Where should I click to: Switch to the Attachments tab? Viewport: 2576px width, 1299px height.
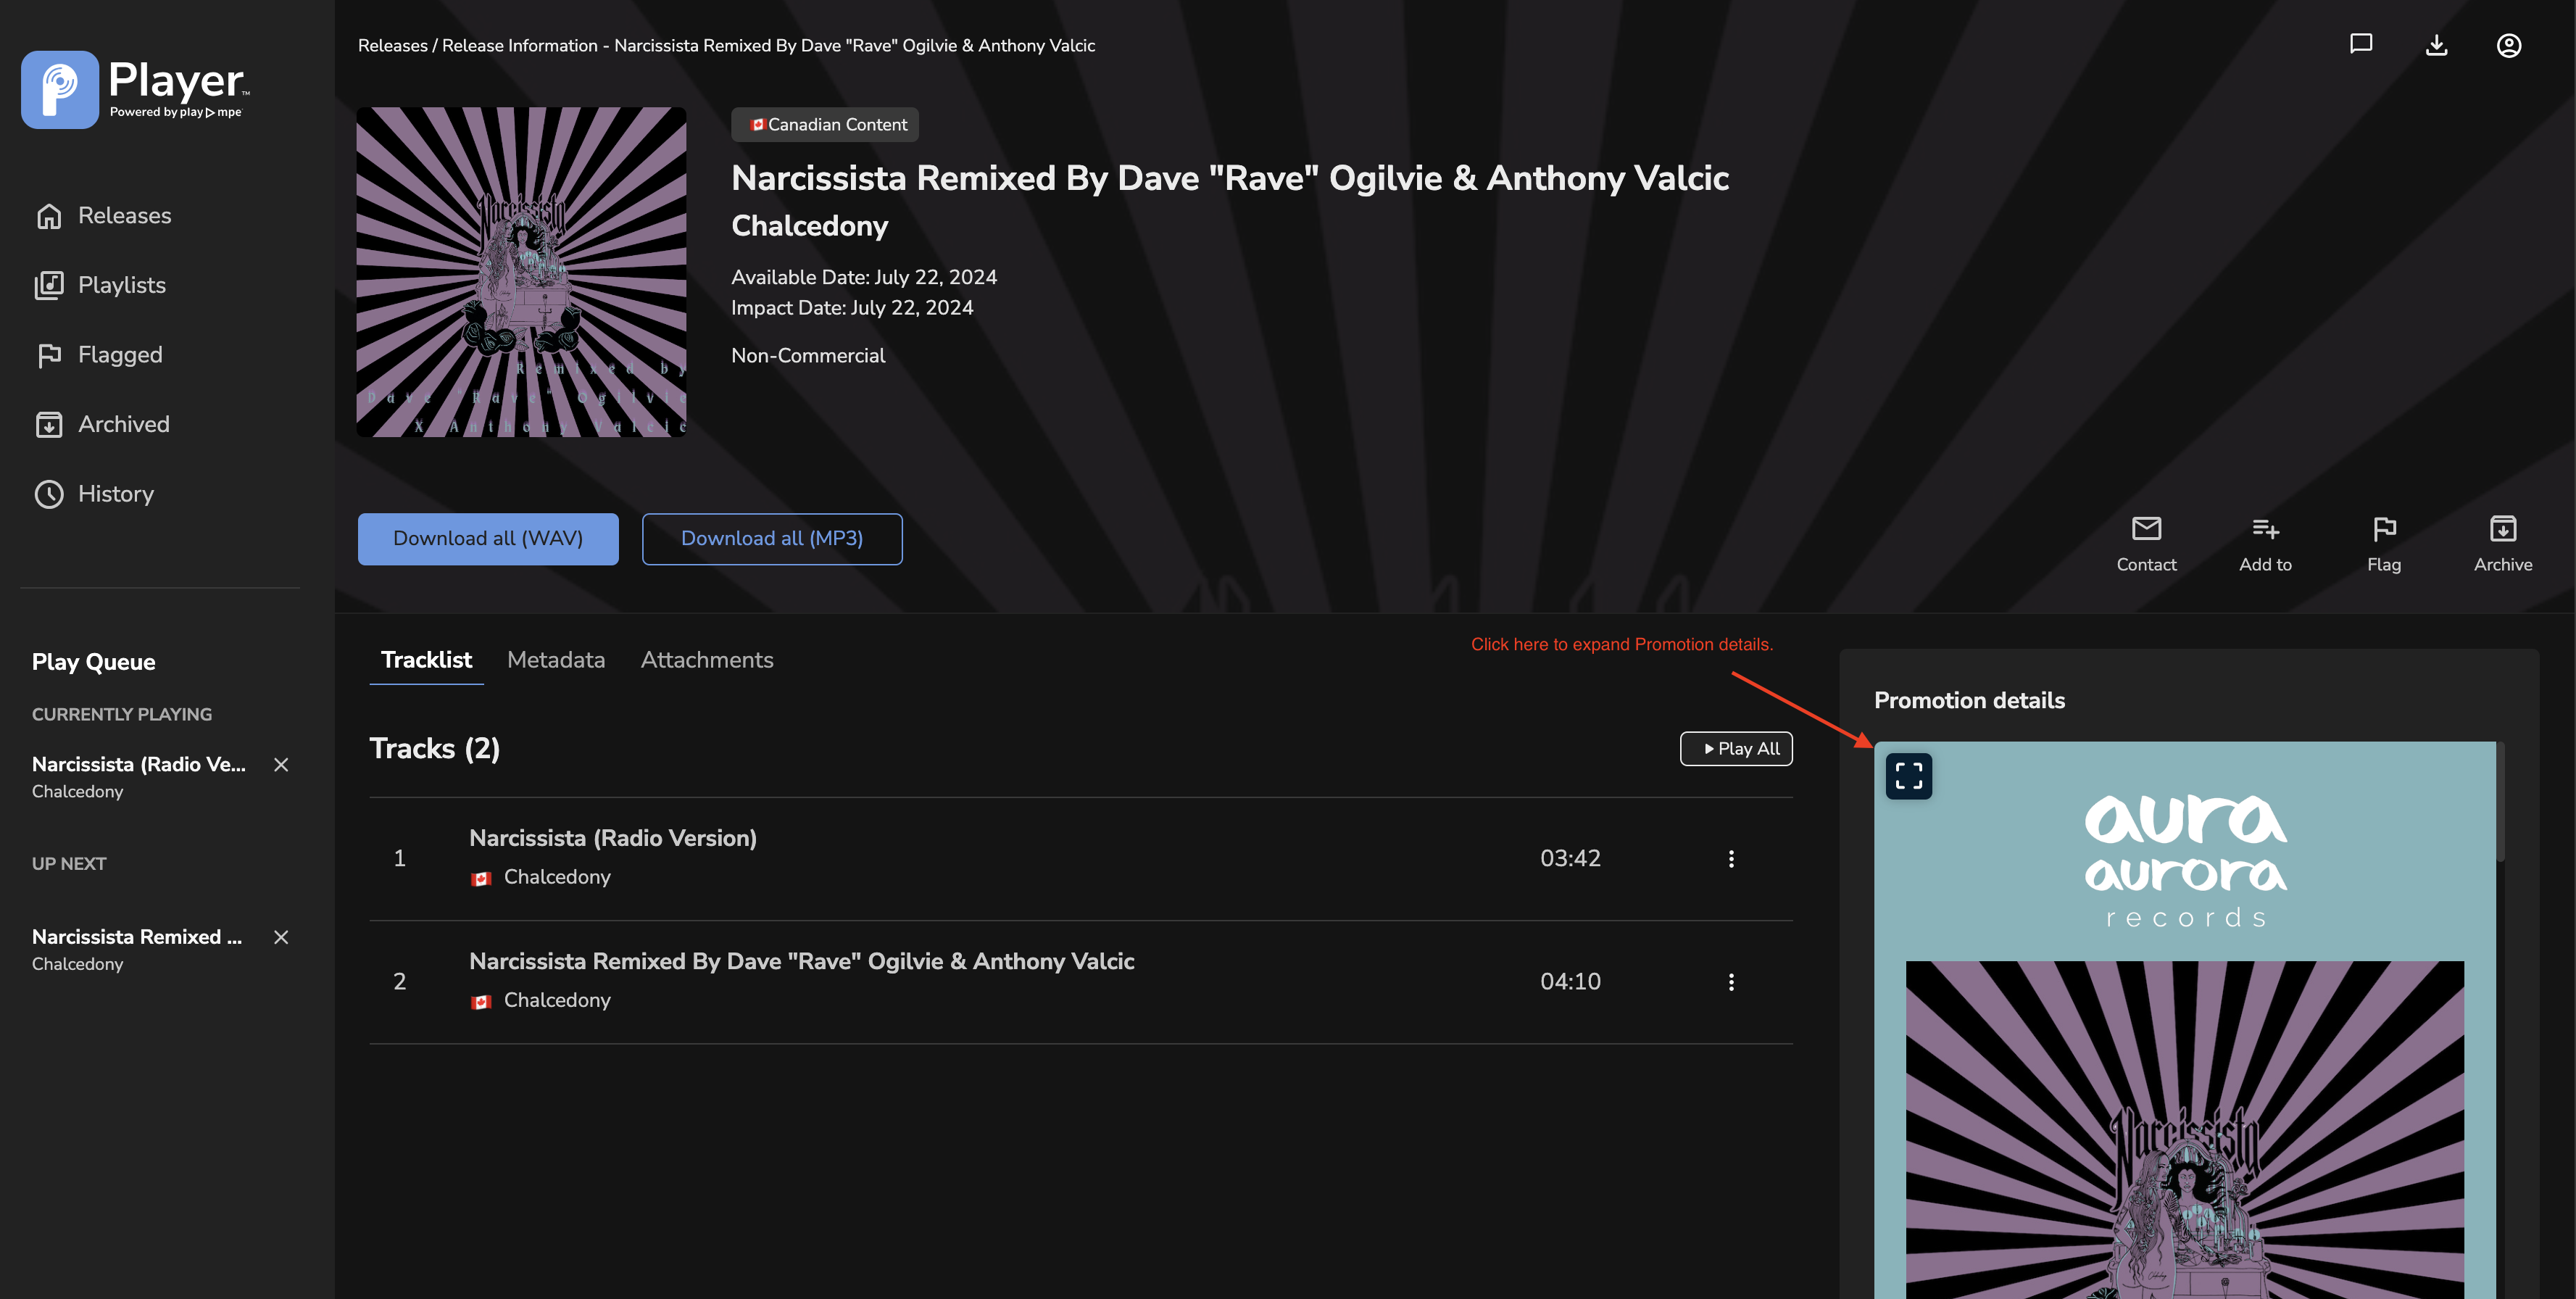[707, 660]
